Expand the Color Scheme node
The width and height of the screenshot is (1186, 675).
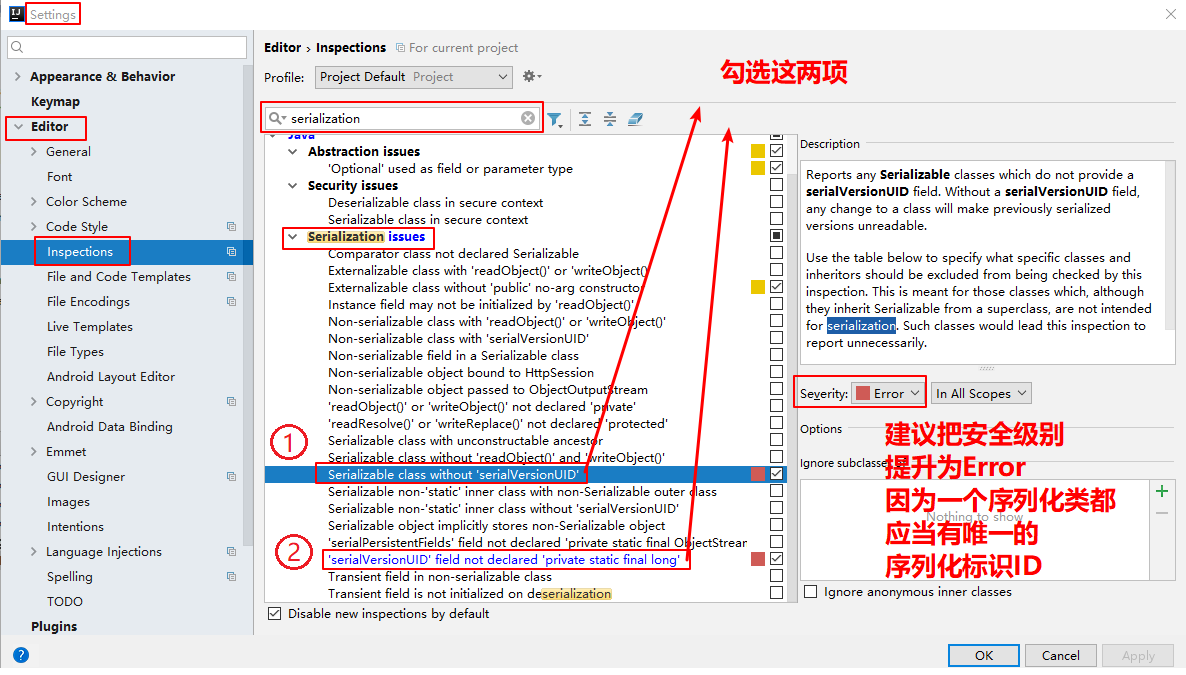click(x=33, y=201)
